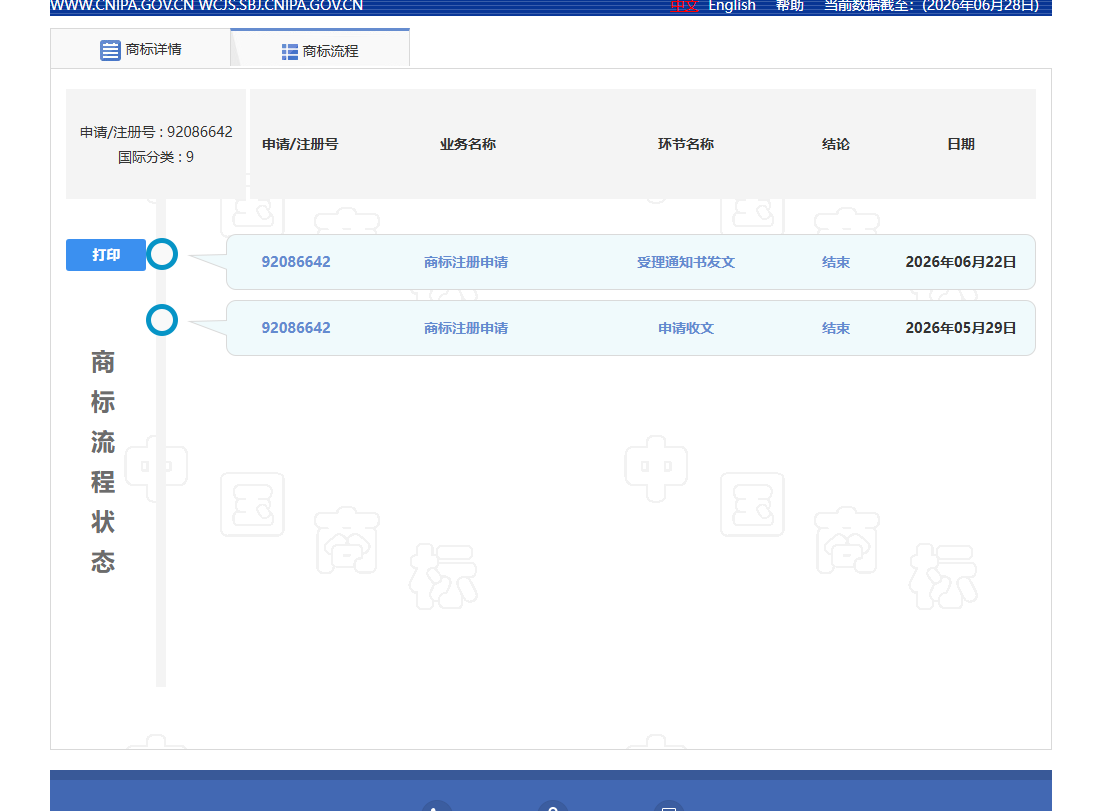Click 结束 in the 受理通知书发文 row

point(835,262)
